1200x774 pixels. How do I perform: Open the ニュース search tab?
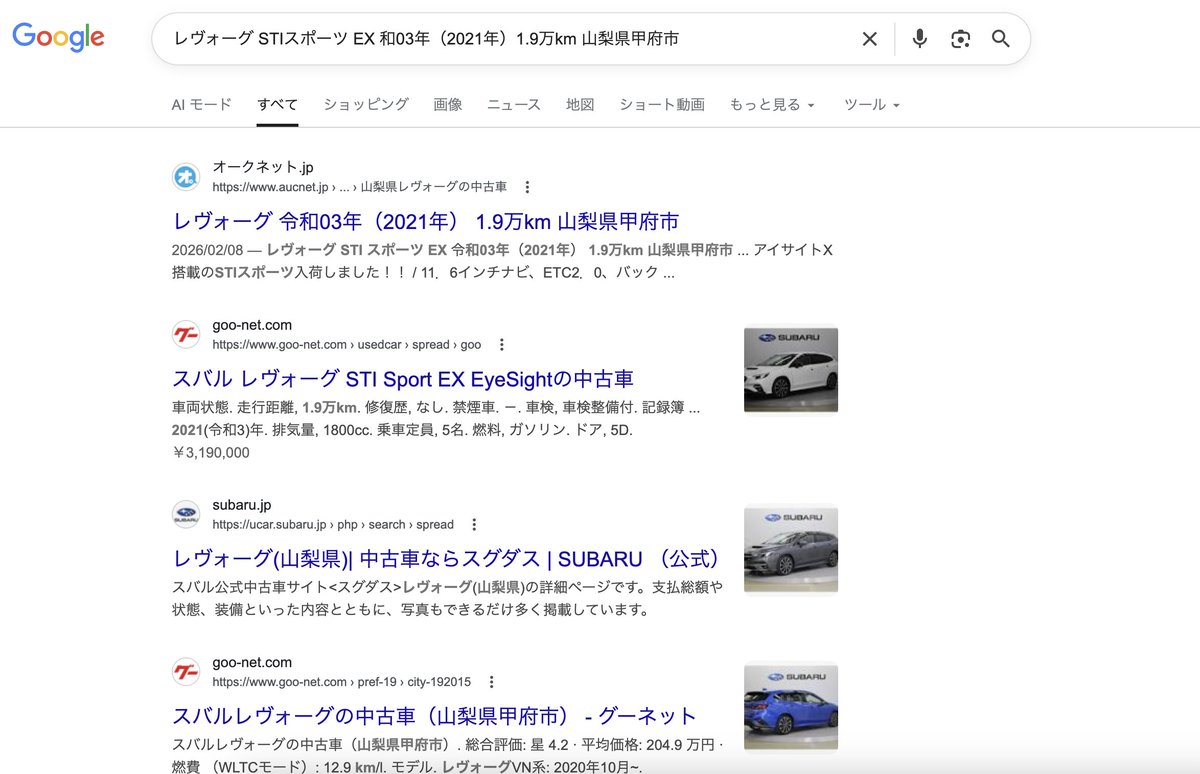click(x=513, y=103)
